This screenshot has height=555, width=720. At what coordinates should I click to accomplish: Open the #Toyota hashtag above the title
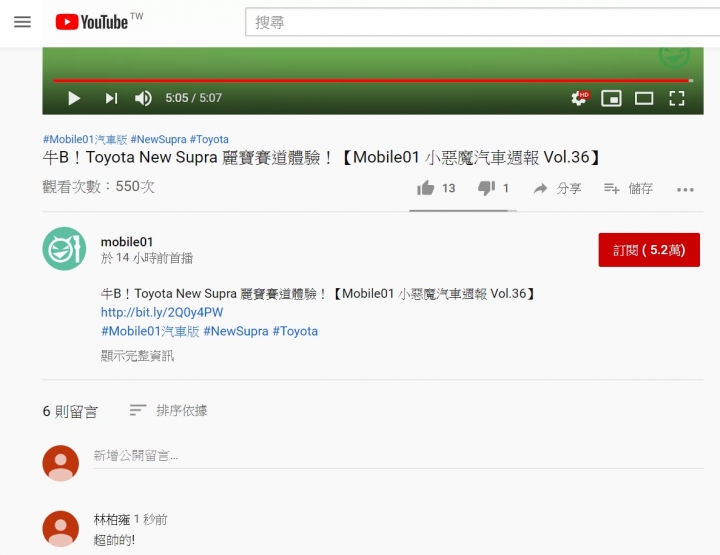(209, 139)
